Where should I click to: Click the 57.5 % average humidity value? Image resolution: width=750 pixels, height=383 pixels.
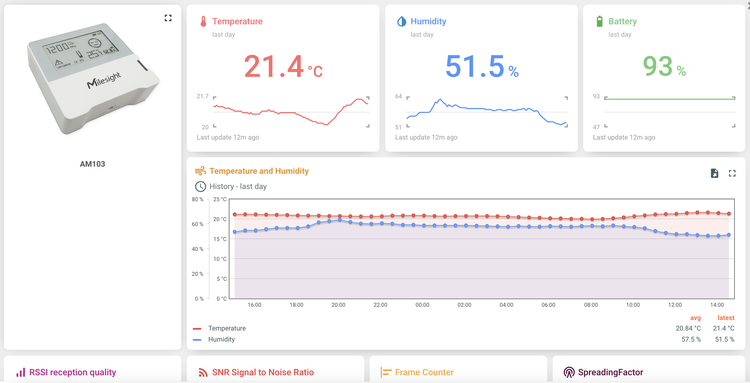pos(691,339)
